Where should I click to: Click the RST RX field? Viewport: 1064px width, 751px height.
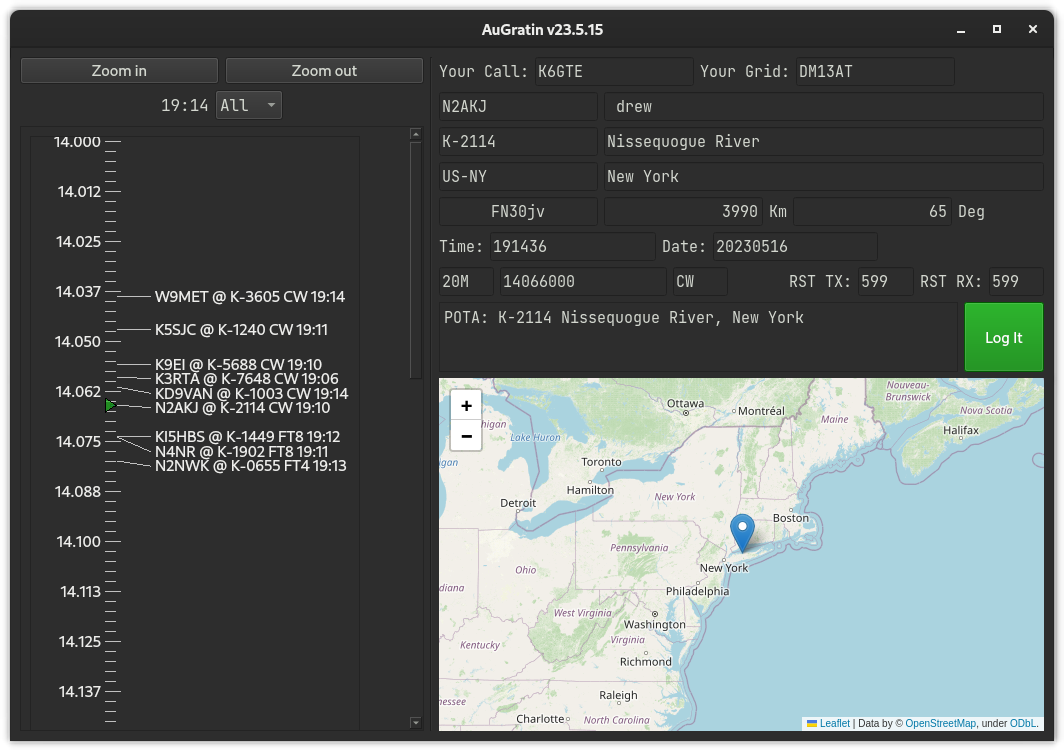[x=1016, y=282]
